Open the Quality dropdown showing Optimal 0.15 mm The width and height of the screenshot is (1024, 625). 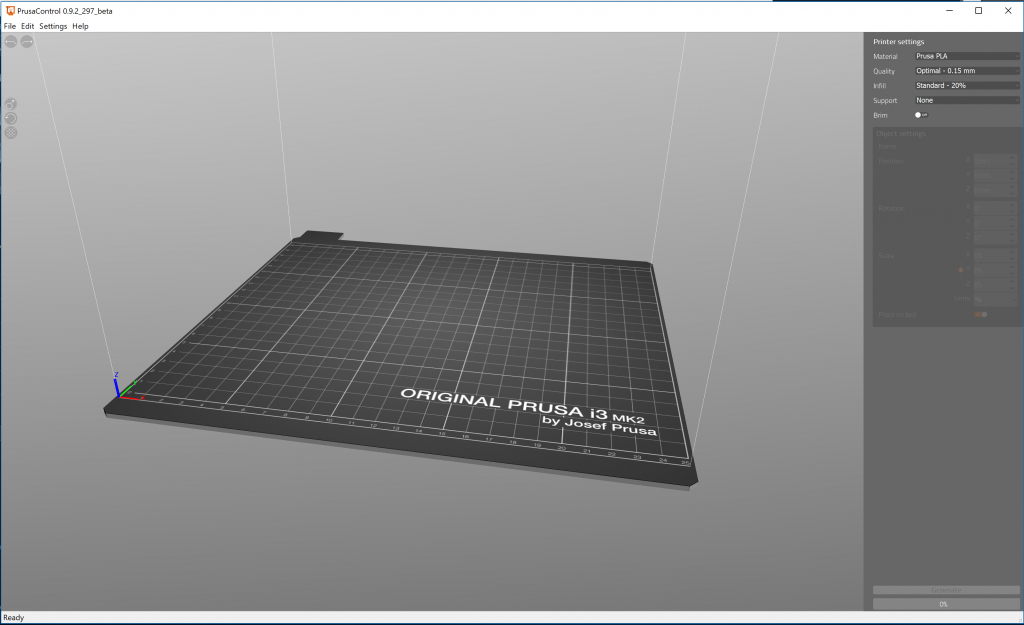point(967,71)
